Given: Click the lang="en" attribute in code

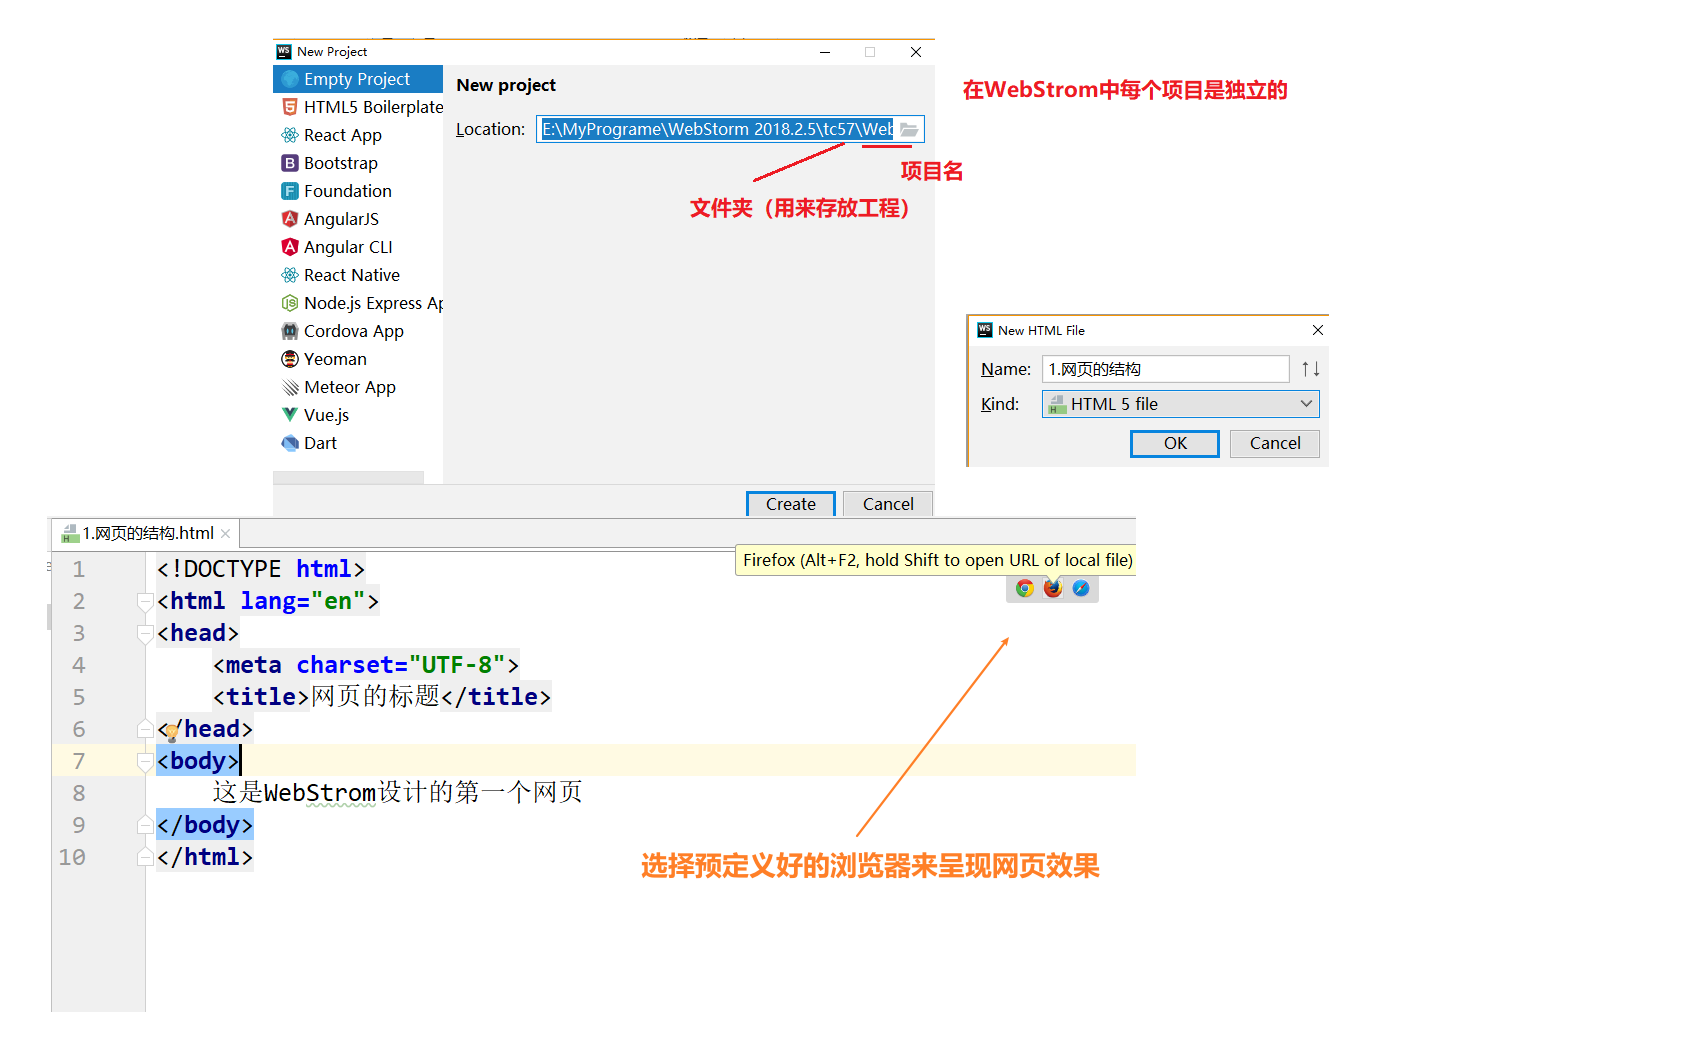Looking at the screenshot, I should (303, 601).
